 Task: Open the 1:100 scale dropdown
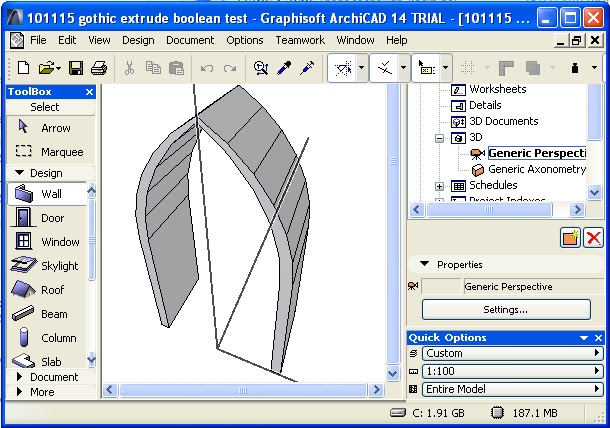pos(512,371)
